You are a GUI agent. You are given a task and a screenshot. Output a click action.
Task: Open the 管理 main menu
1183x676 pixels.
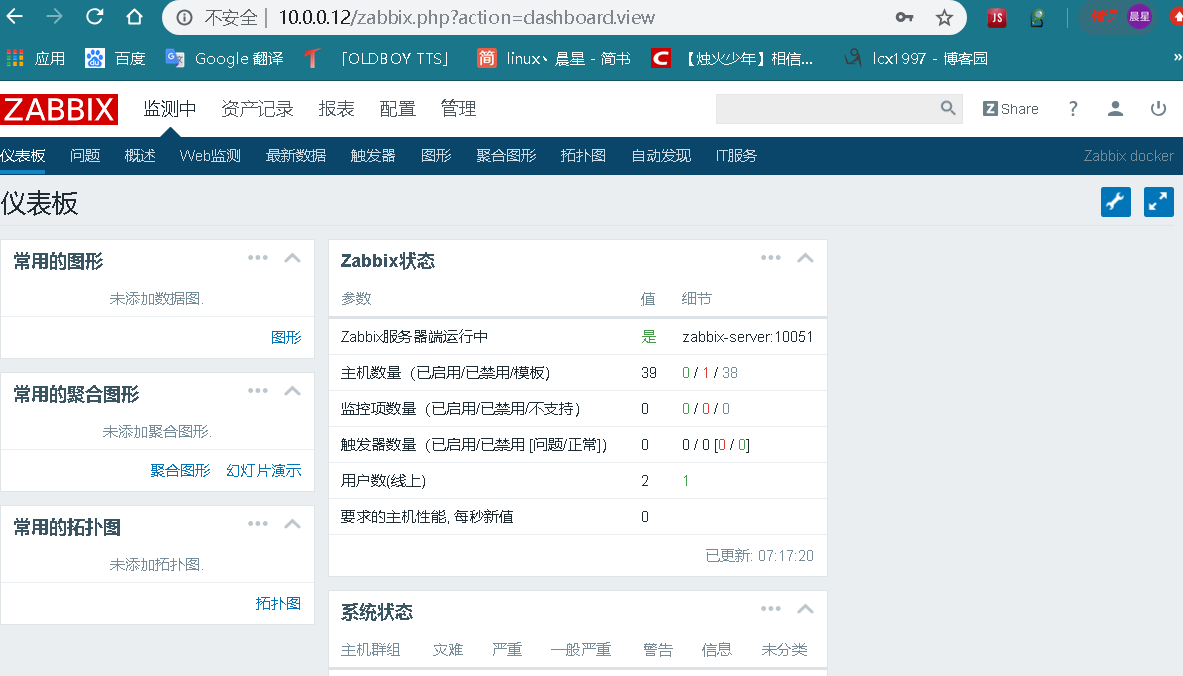point(458,109)
